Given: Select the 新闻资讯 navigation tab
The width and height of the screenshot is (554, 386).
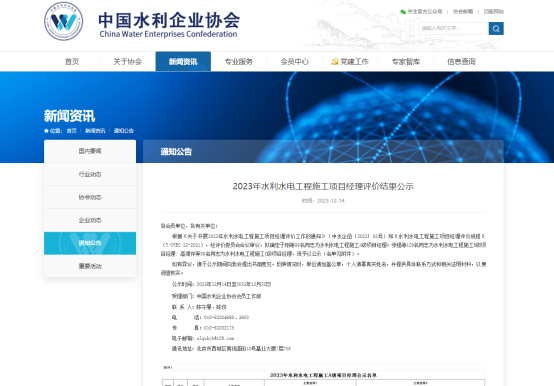Looking at the screenshot, I should tap(183, 62).
